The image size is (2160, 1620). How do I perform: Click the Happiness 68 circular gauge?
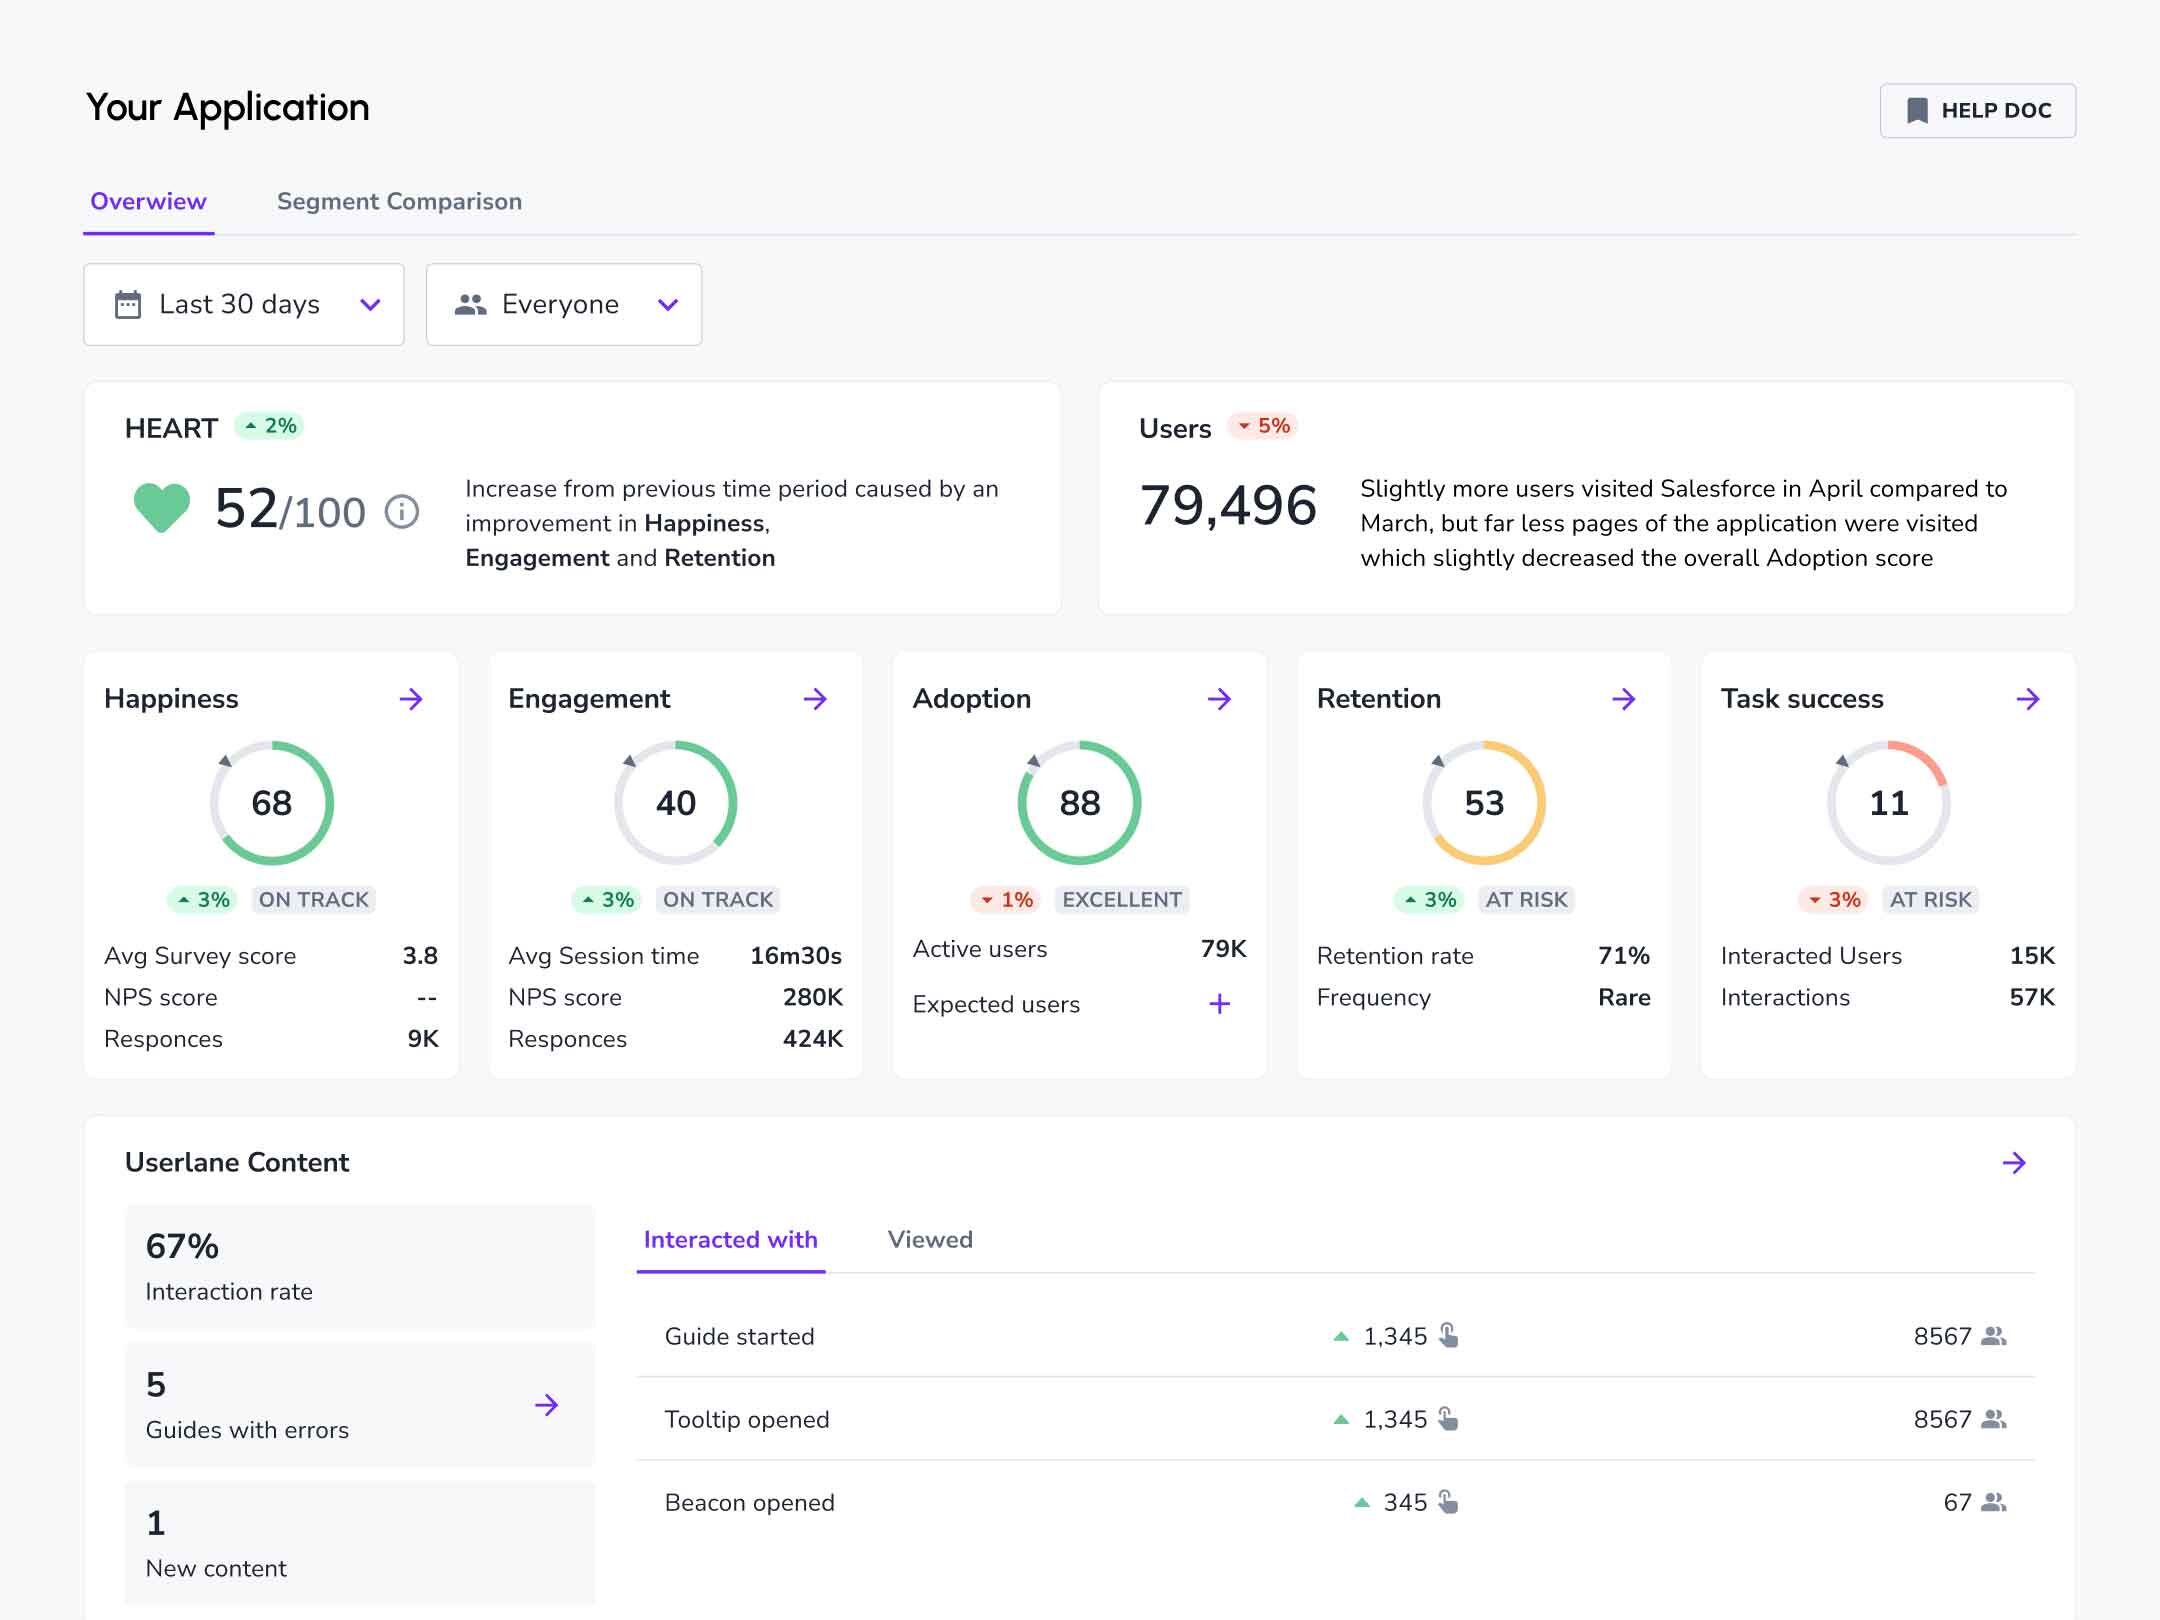pos(272,803)
